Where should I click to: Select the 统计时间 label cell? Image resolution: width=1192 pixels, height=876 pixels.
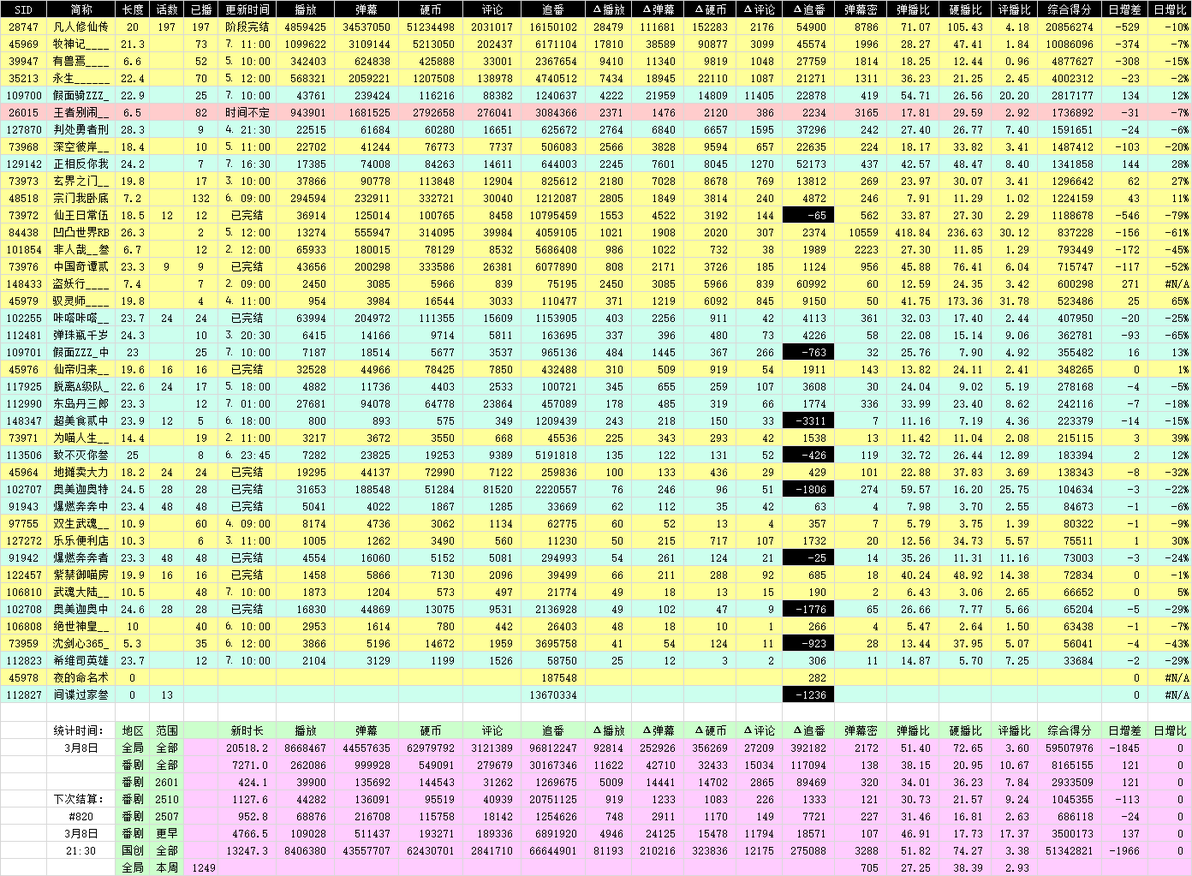[x=81, y=731]
